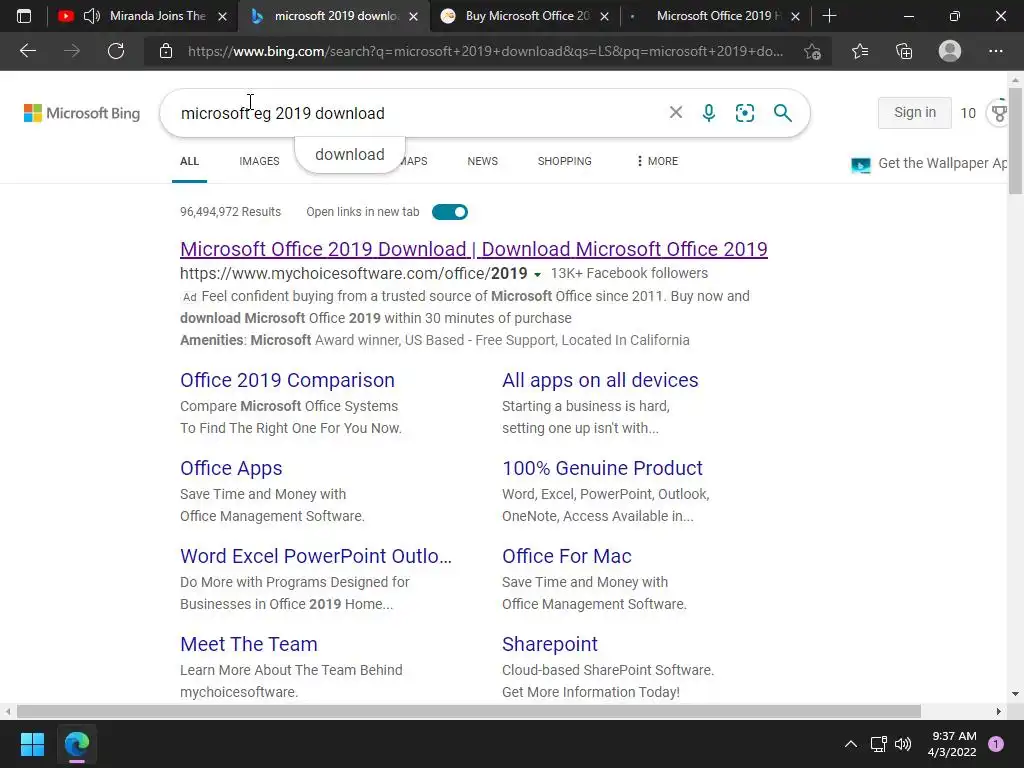Screen dimensions: 1024x768
Task: Open Collections panel
Action: 904,51
